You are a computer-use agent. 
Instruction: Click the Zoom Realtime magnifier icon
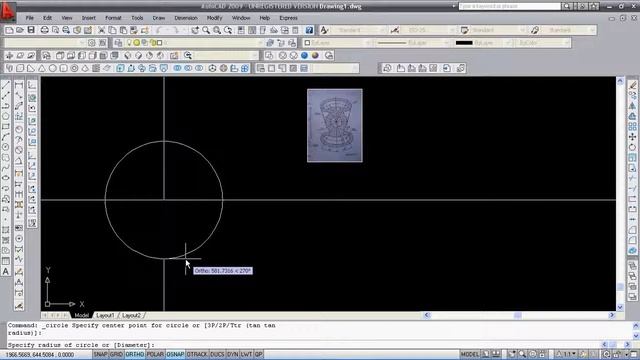tap(206, 30)
